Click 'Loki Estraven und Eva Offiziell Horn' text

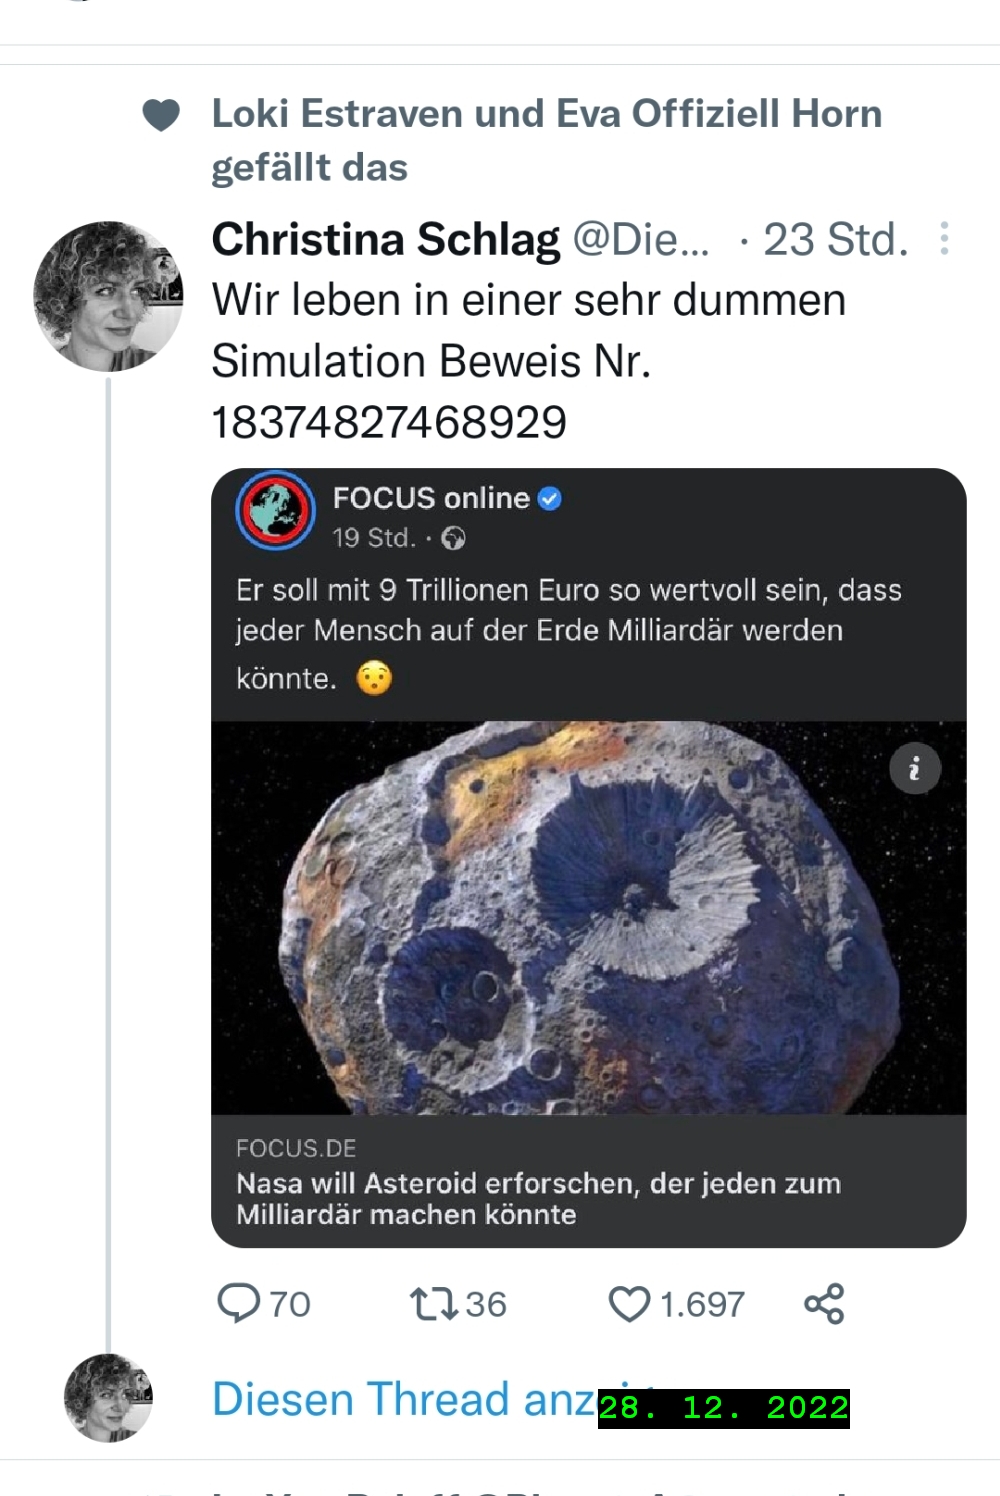[546, 114]
